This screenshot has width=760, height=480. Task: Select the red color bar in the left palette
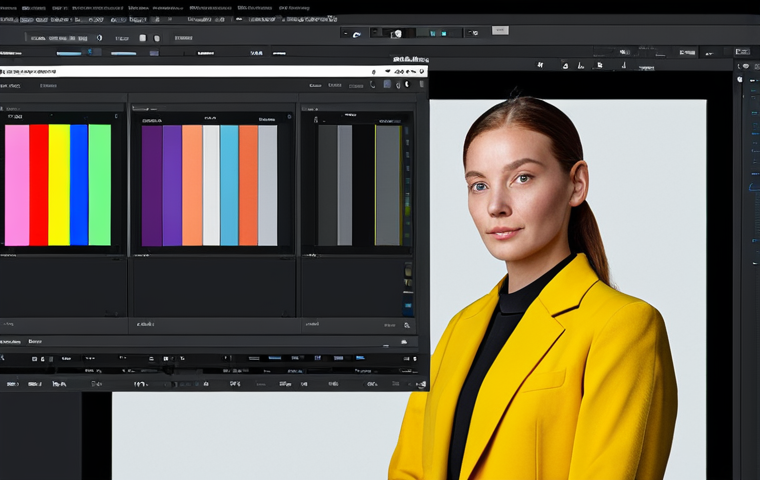coord(39,185)
